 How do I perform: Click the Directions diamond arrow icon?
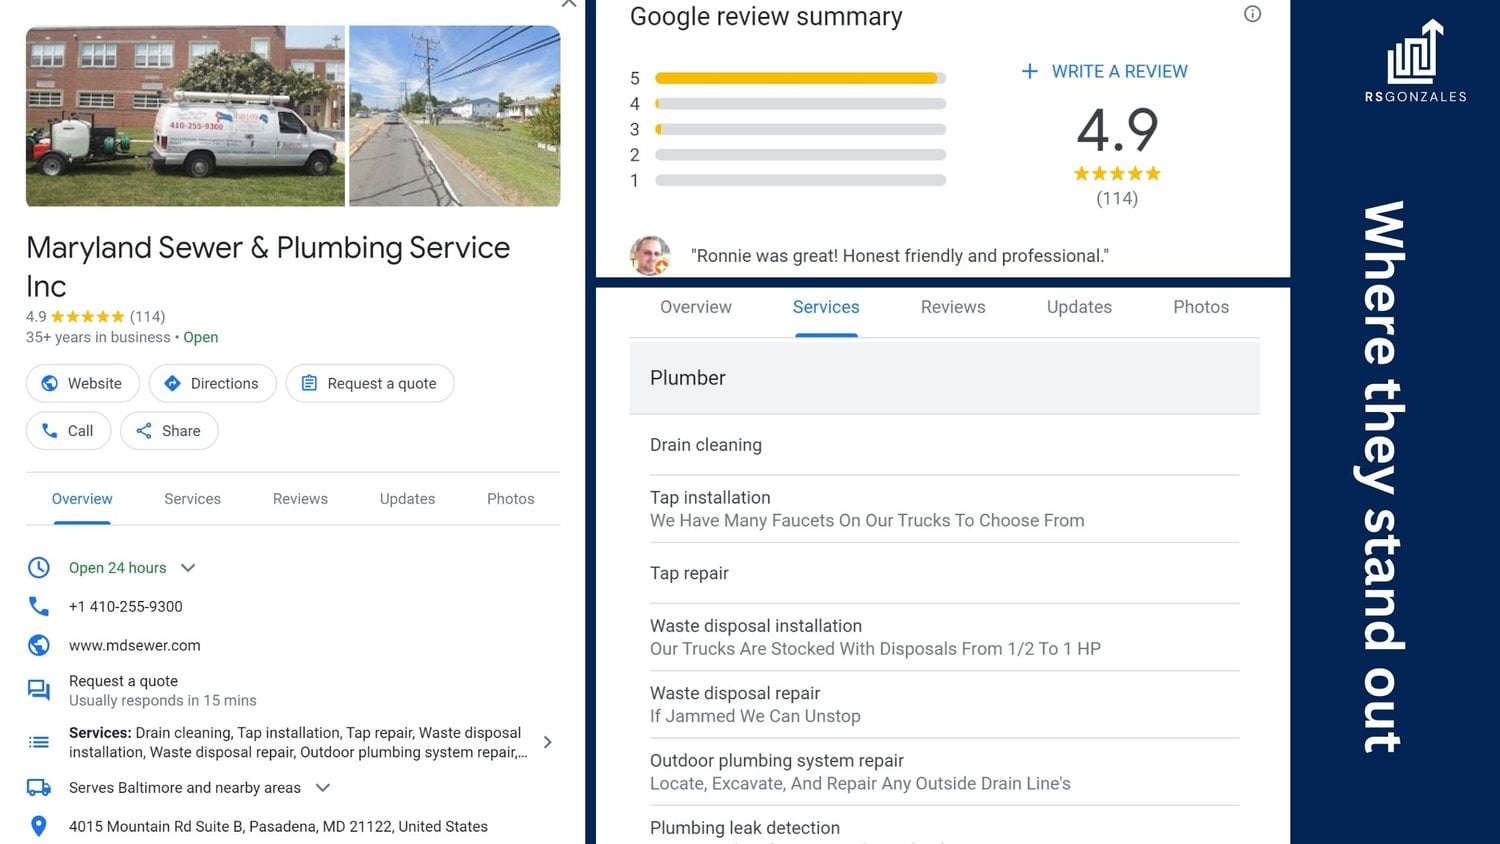click(172, 383)
